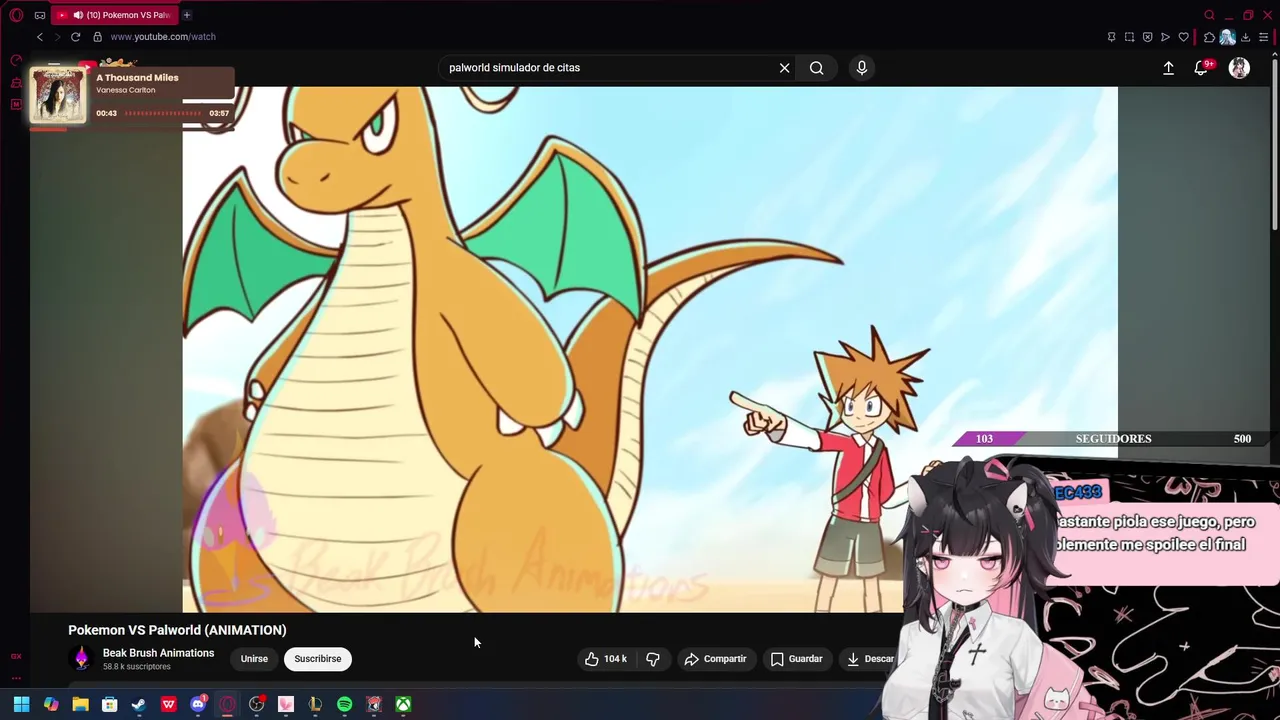Open ad blocker shield icon
This screenshot has height=720, width=1280.
(x=1147, y=37)
